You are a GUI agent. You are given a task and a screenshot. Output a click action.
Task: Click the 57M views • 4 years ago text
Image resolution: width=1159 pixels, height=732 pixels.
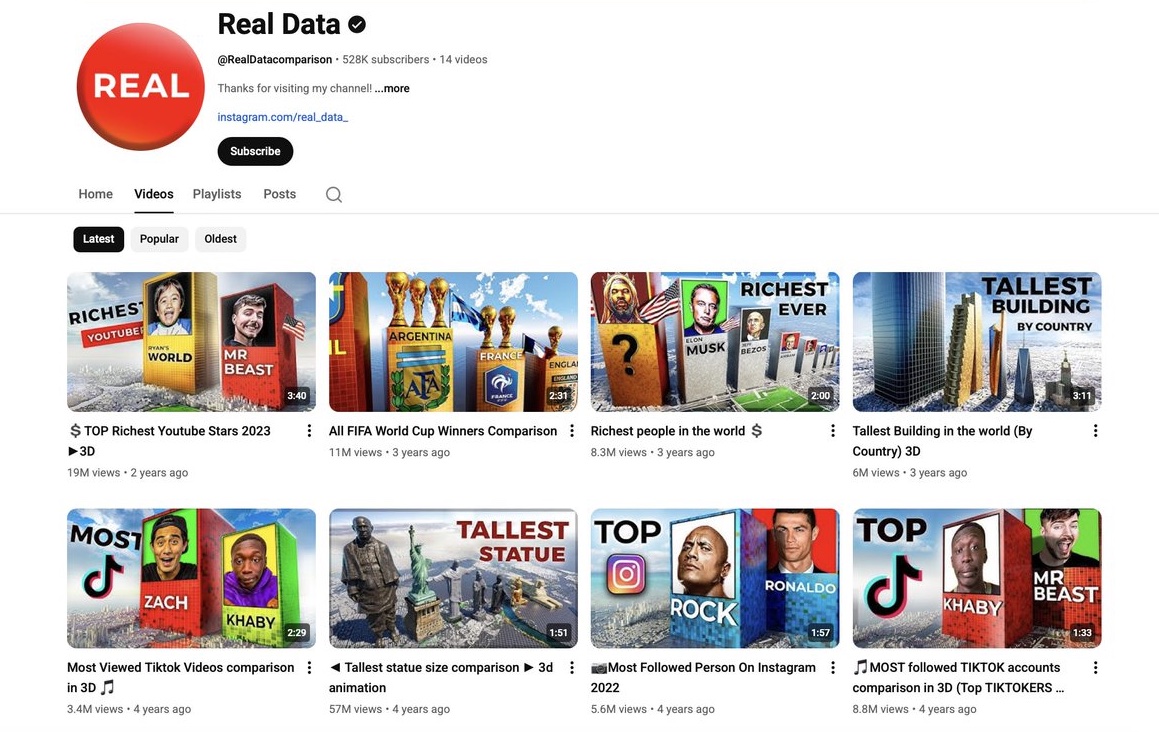pyautogui.click(x=389, y=709)
